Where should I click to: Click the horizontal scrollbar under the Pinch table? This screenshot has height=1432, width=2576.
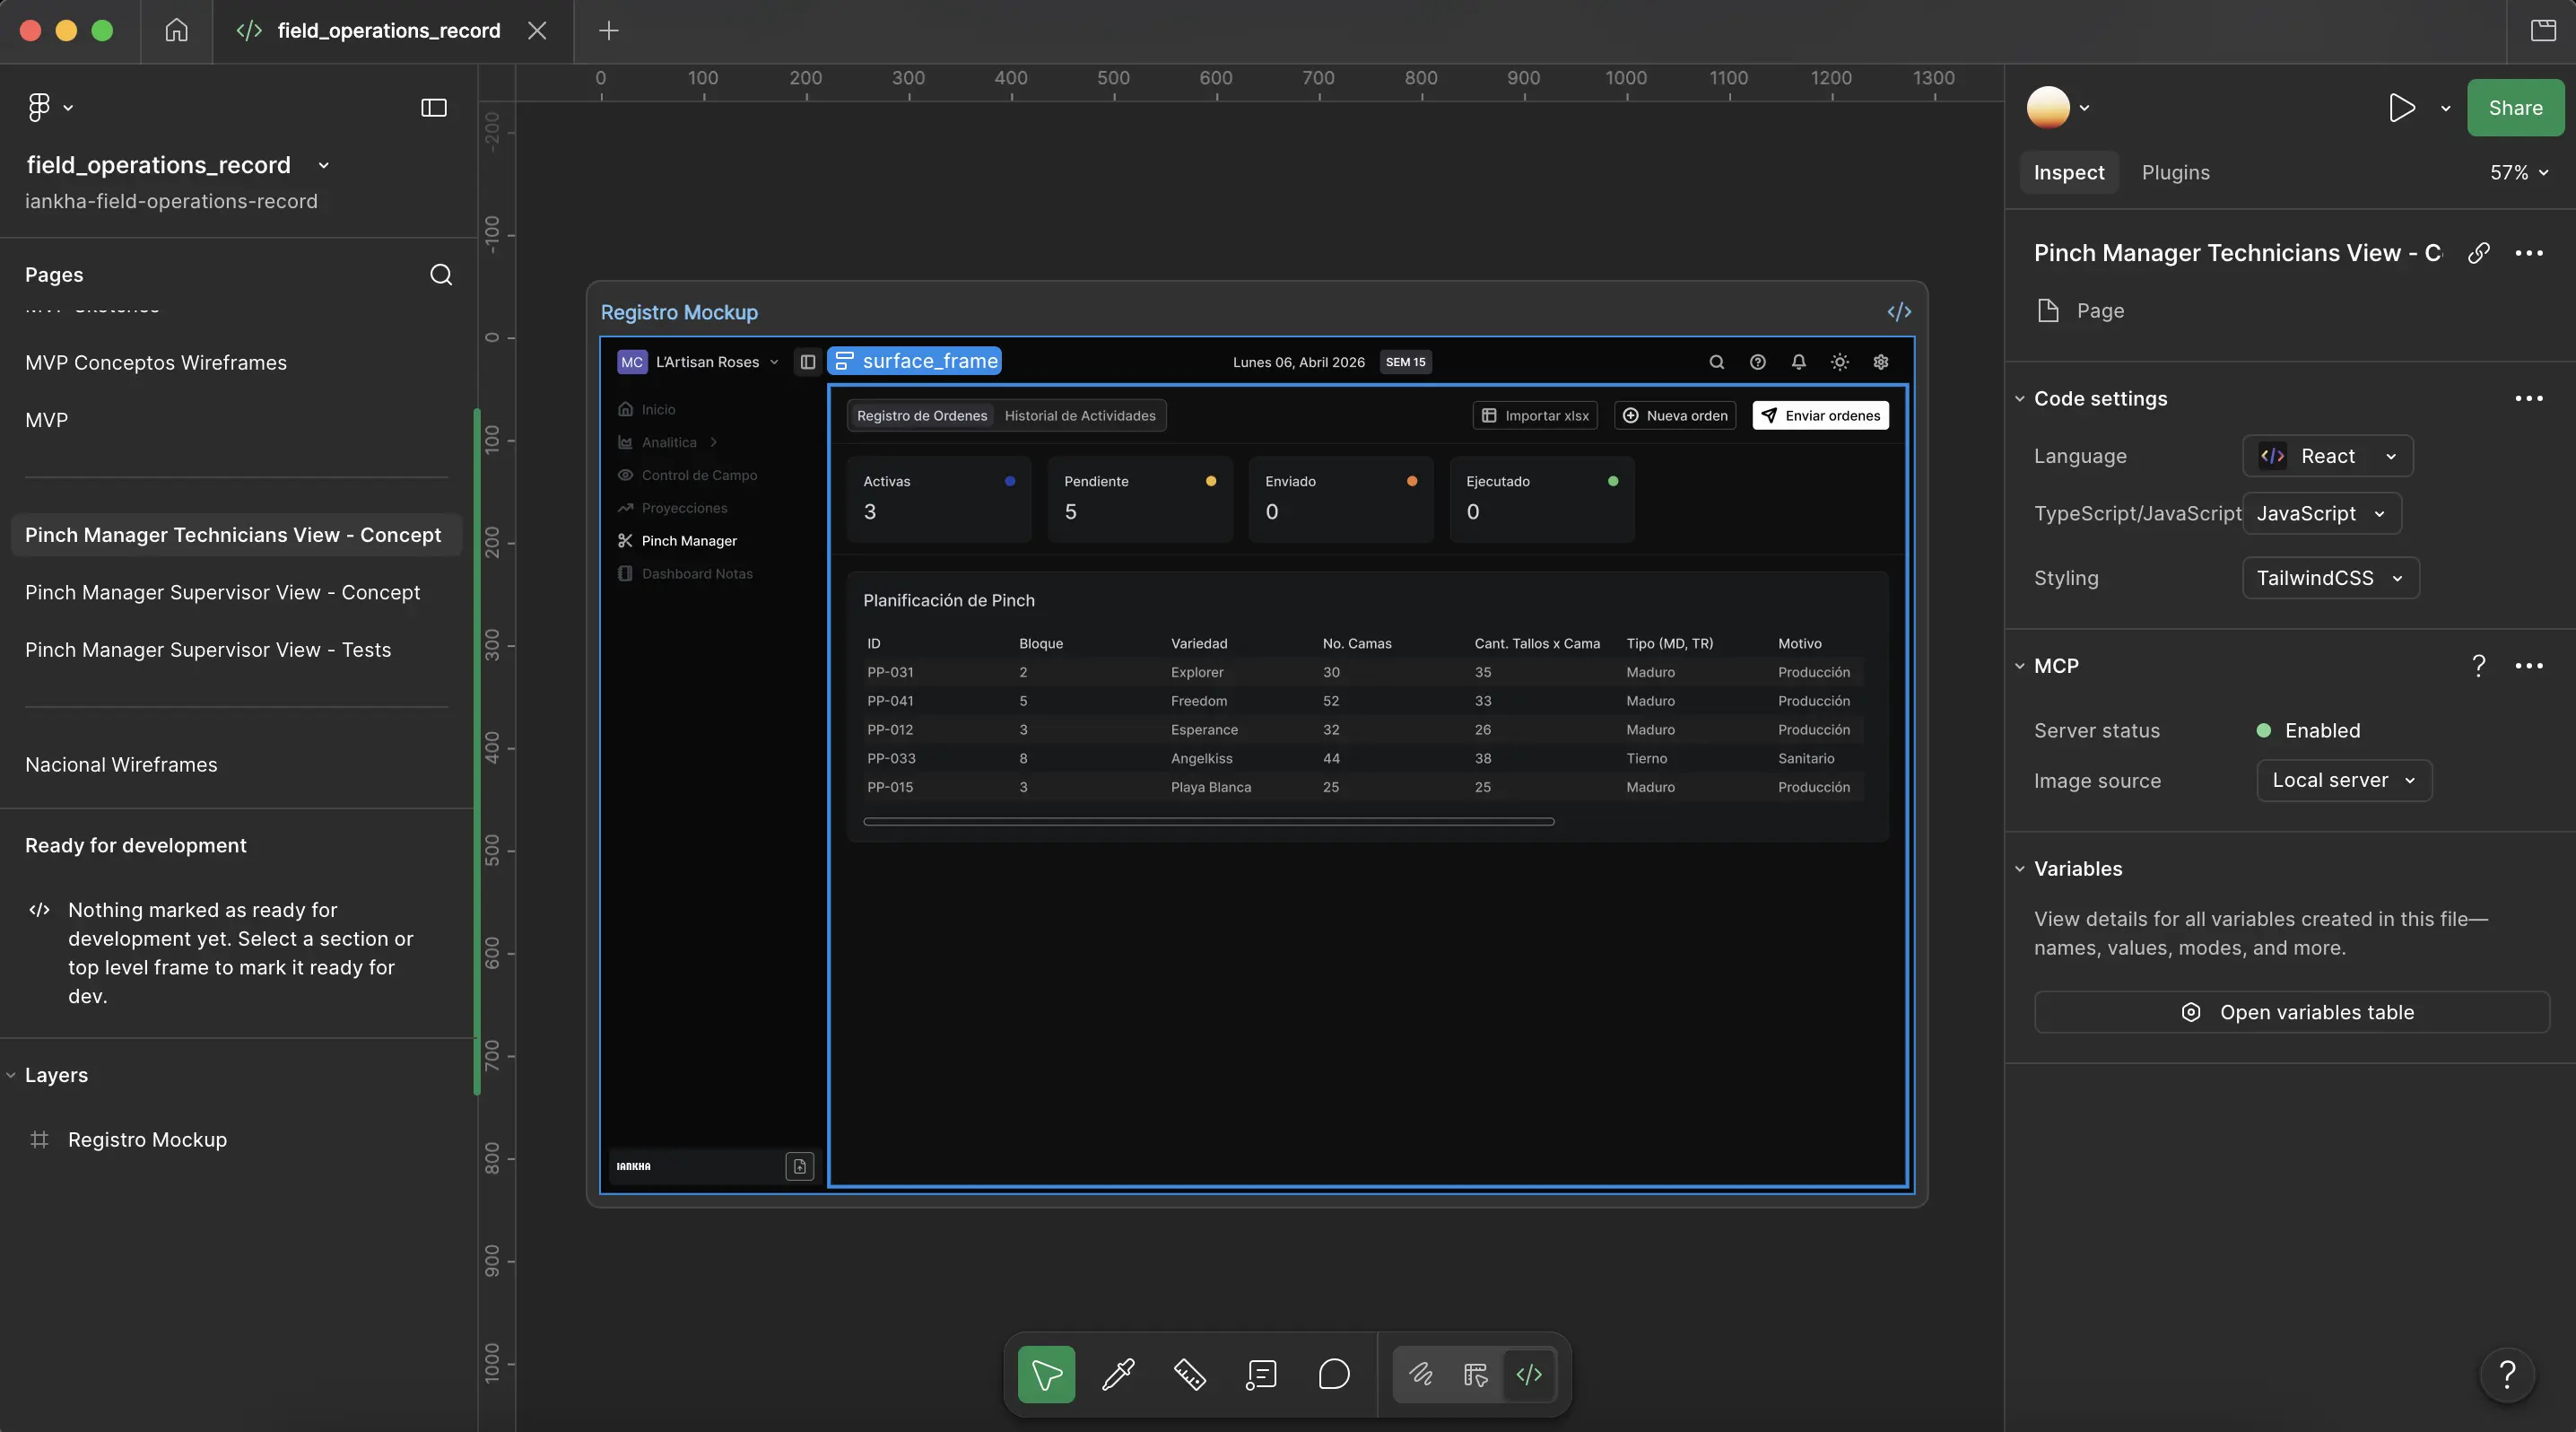click(1208, 822)
